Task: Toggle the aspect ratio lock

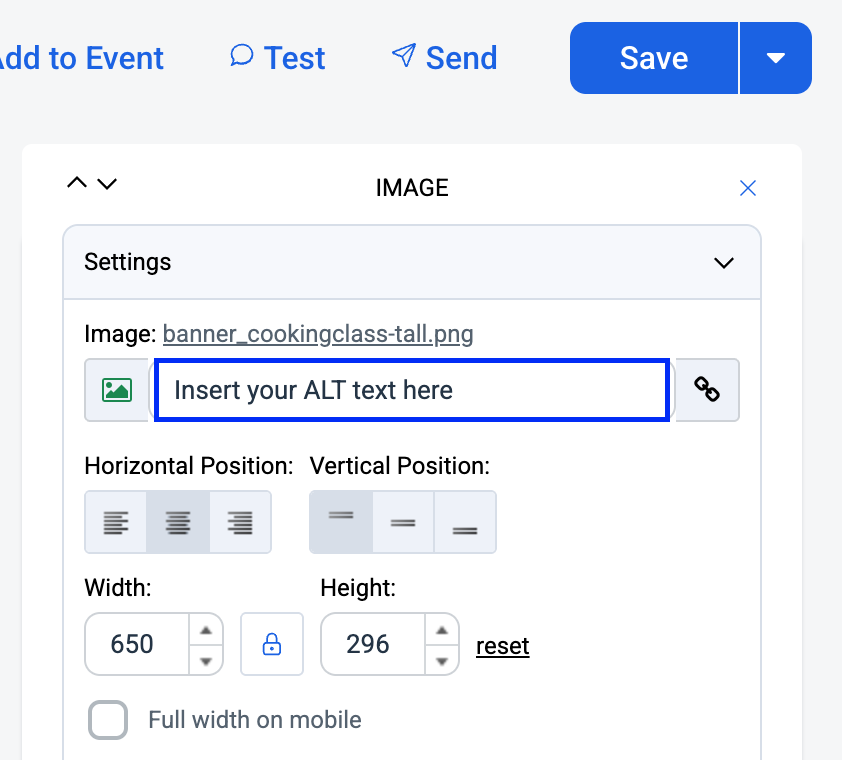Action: click(x=272, y=644)
